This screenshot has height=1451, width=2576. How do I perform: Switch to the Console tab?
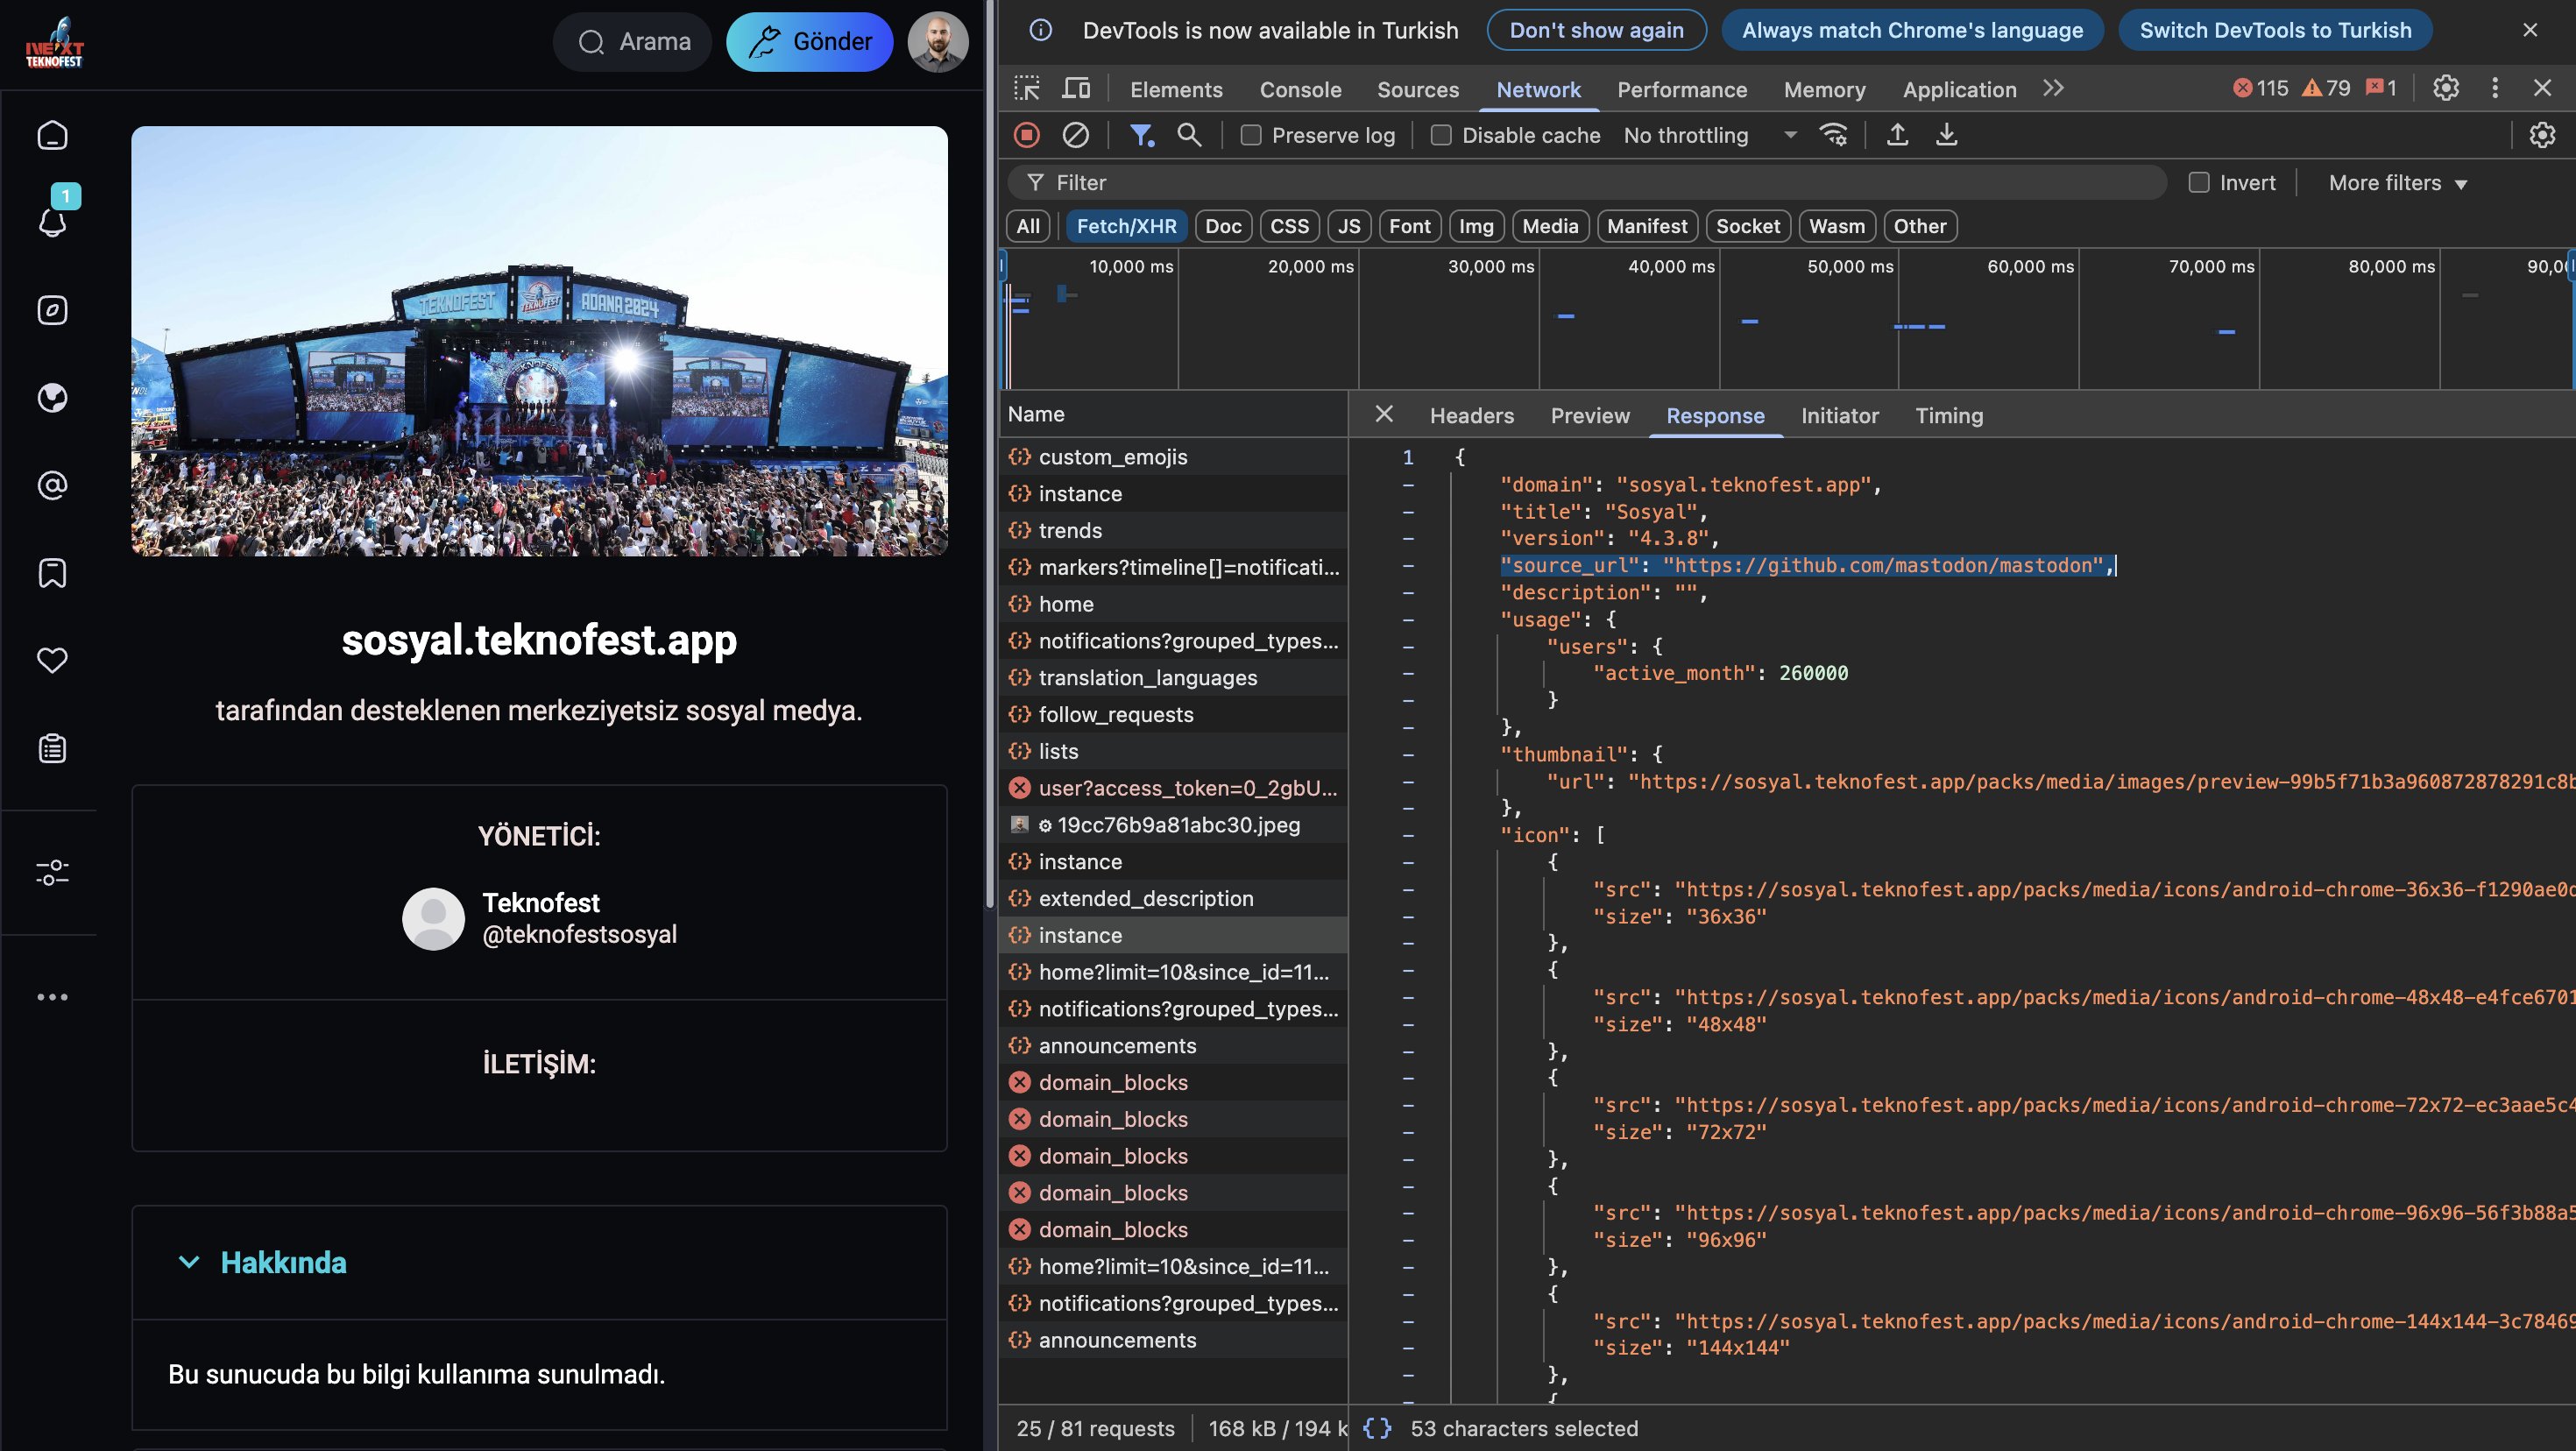(x=1300, y=90)
